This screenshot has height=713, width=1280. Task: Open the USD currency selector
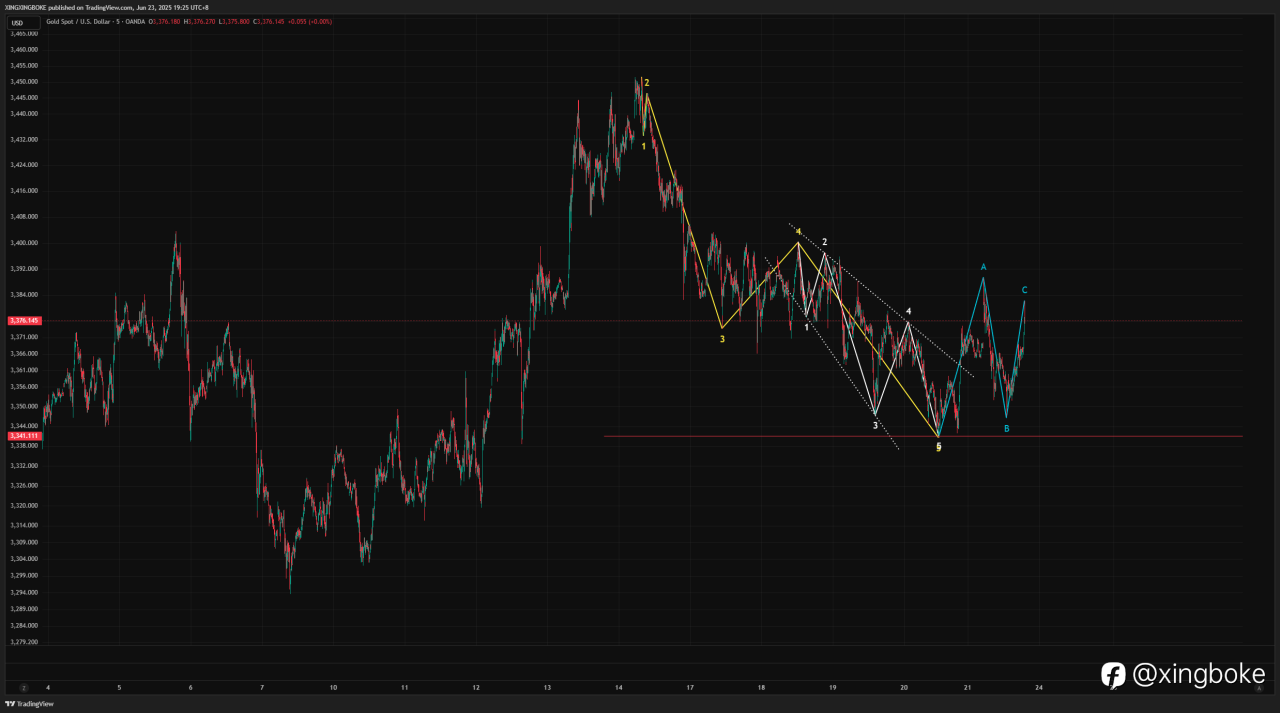tap(18, 23)
